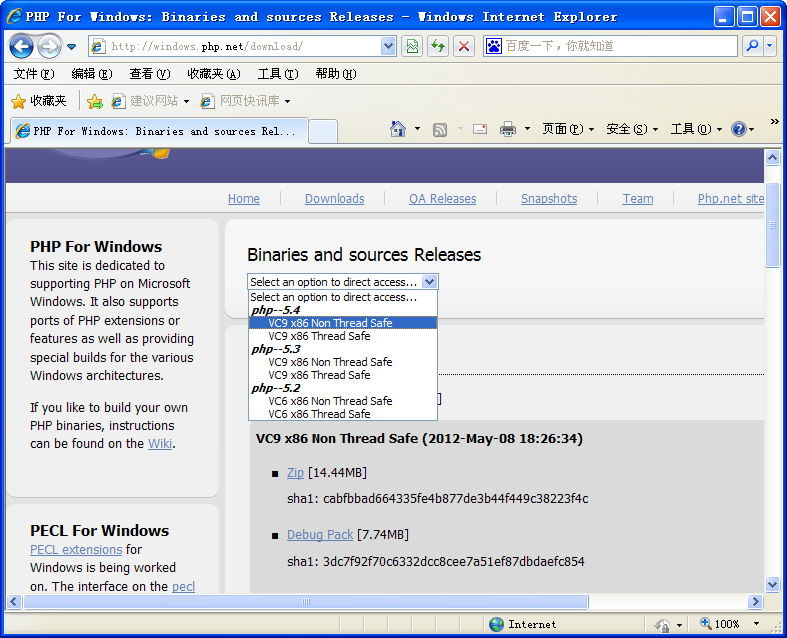Click the vertical scrollbar up arrow
This screenshot has width=787, height=638.
pyautogui.click(x=772, y=158)
